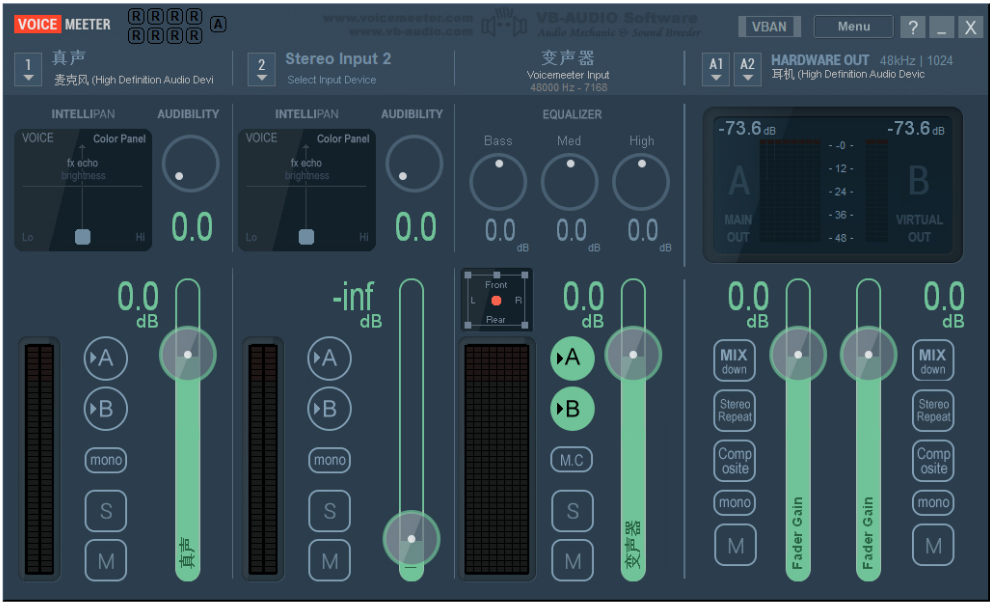The image size is (990, 603).
Task: Toggle MIX down on bus A
Action: pyautogui.click(x=734, y=361)
